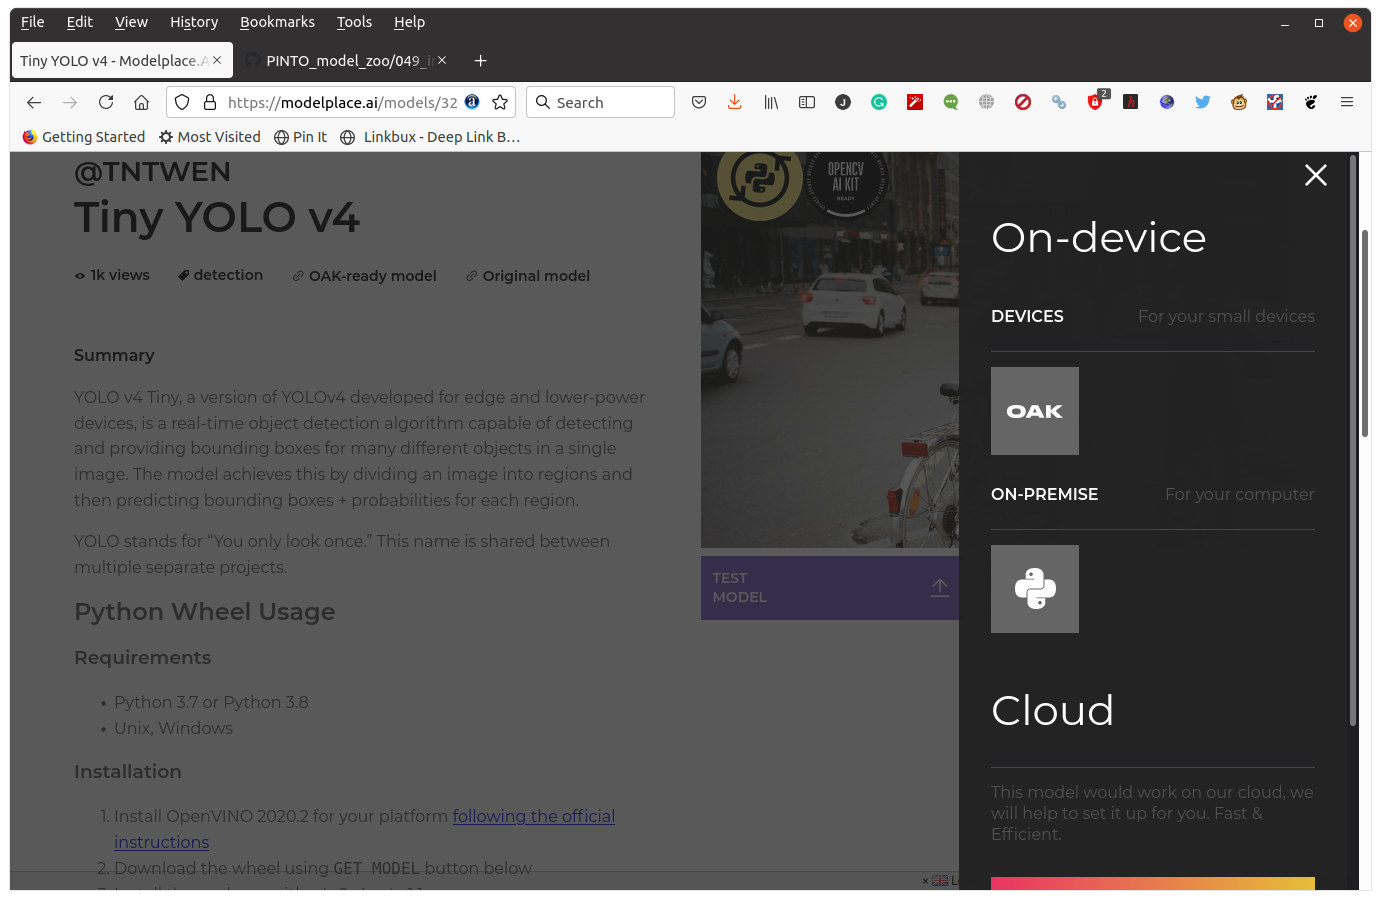The height and width of the screenshot is (900, 1381).
Task: Click the red blocked-circle extension icon
Action: tap(1023, 102)
